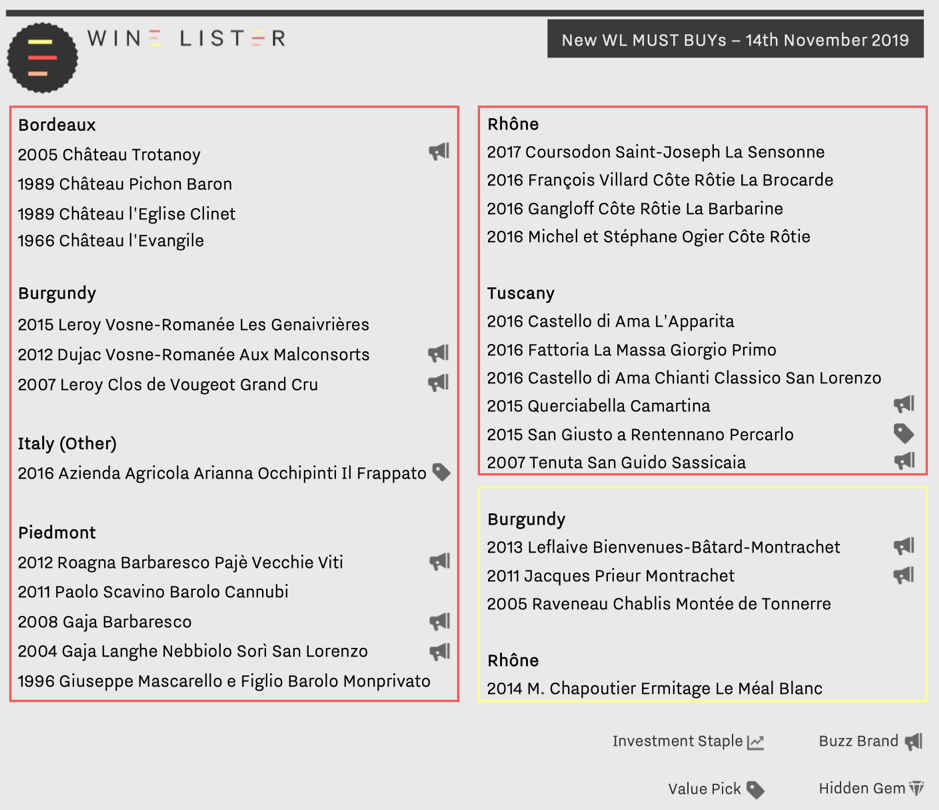Select 2014 M. Chapoutier Ermitage Le Méal Blanc

[655, 688]
